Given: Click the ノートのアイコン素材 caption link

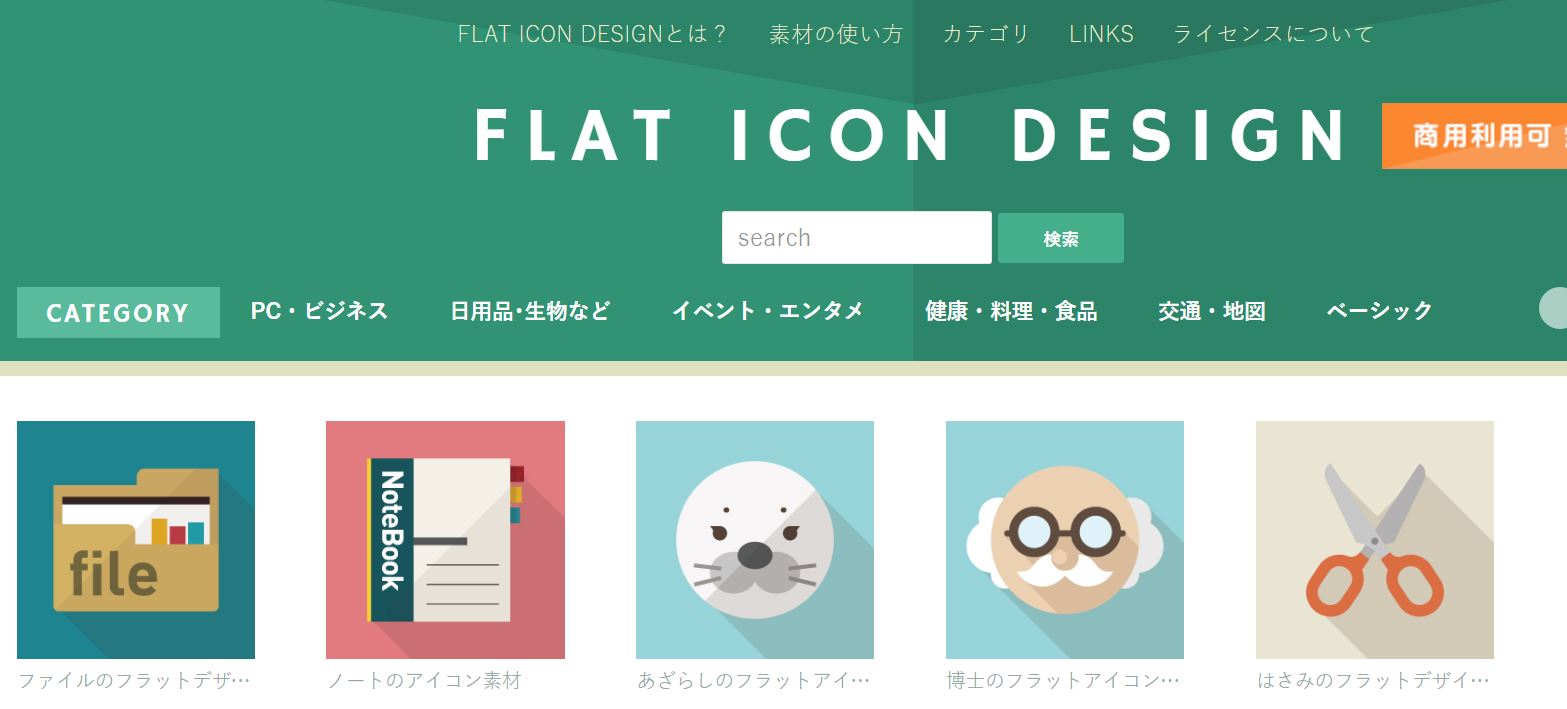Looking at the screenshot, I should (x=425, y=681).
